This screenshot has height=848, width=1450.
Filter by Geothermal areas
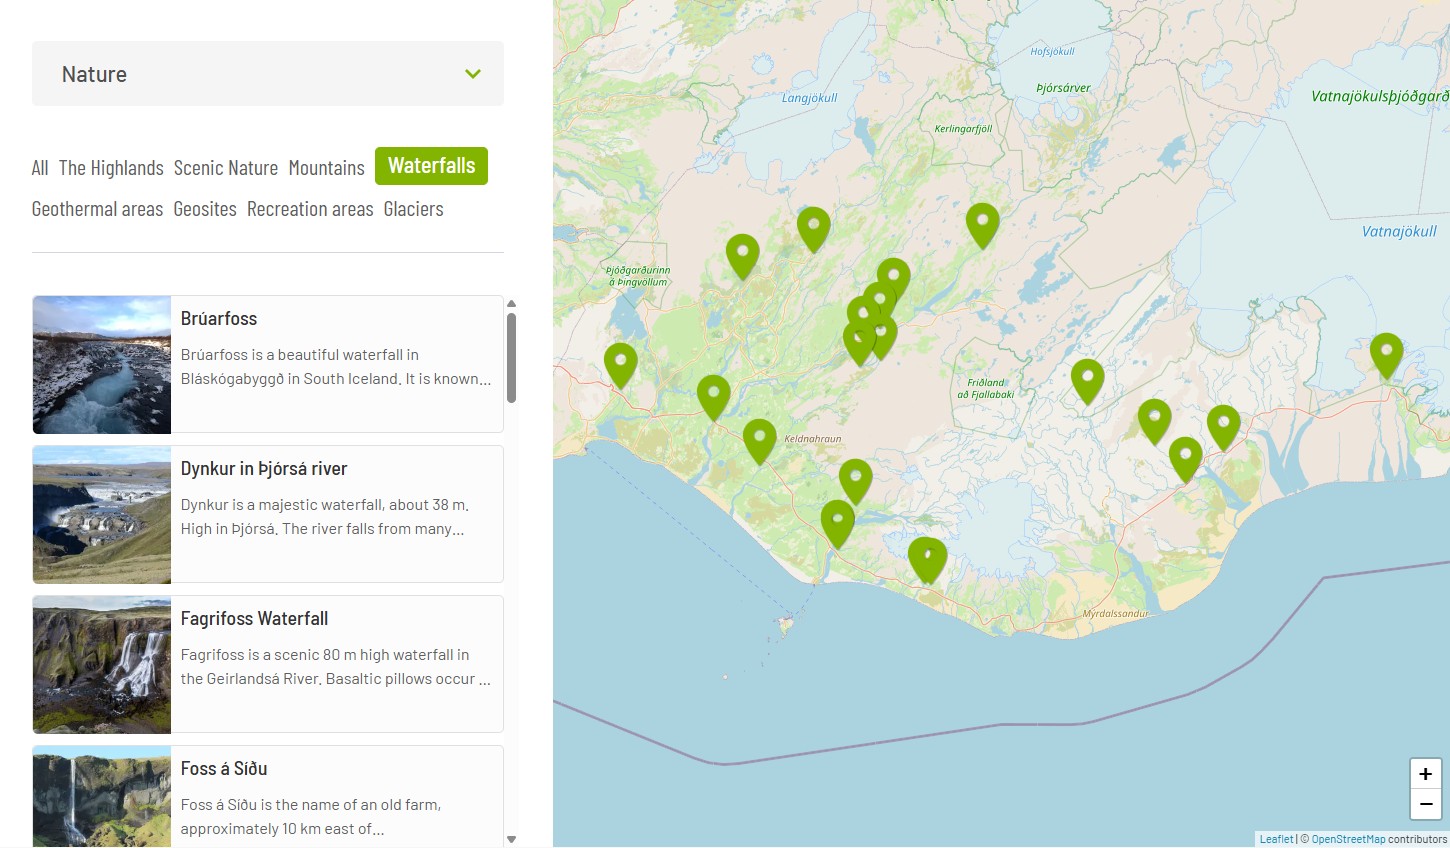click(97, 209)
